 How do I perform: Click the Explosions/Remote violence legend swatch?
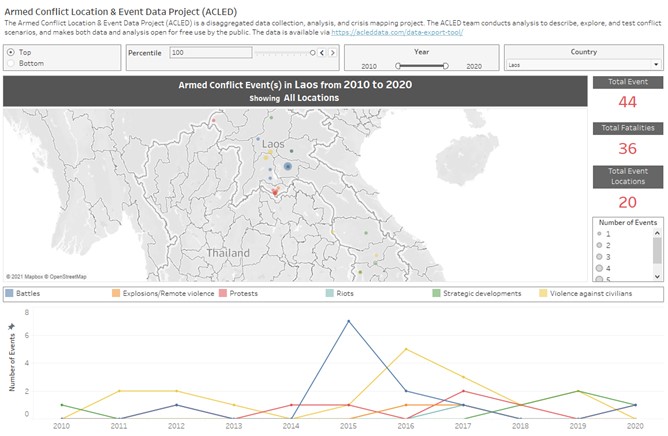coord(117,294)
